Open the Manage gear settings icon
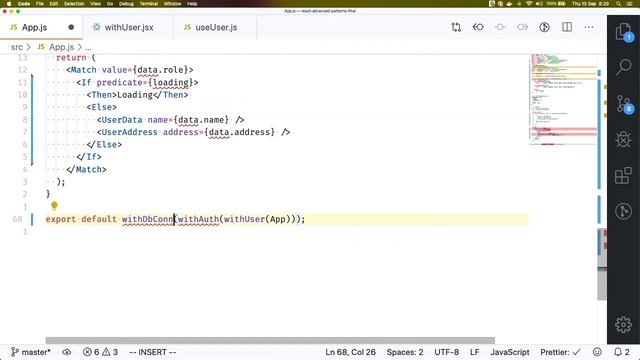640x360 pixels. point(623,324)
